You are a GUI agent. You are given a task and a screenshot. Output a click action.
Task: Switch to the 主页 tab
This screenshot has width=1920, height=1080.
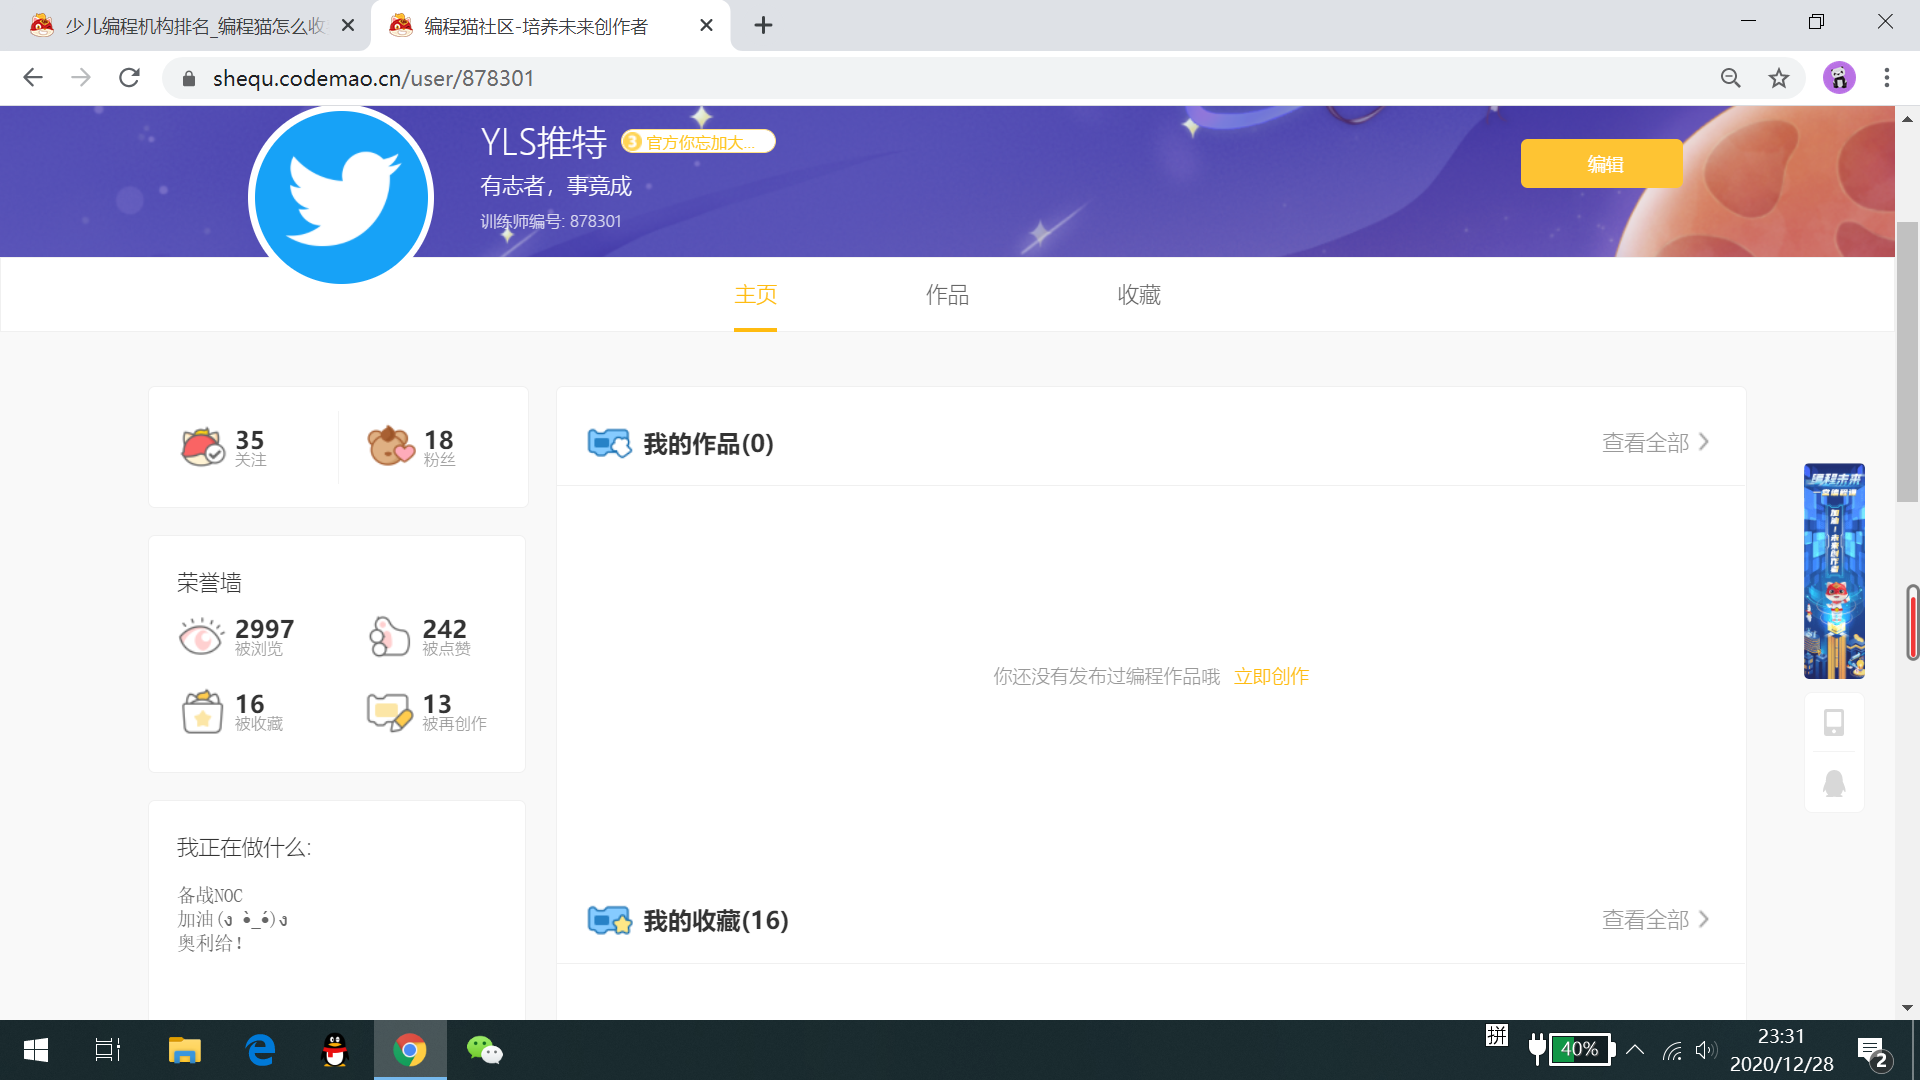(755, 295)
